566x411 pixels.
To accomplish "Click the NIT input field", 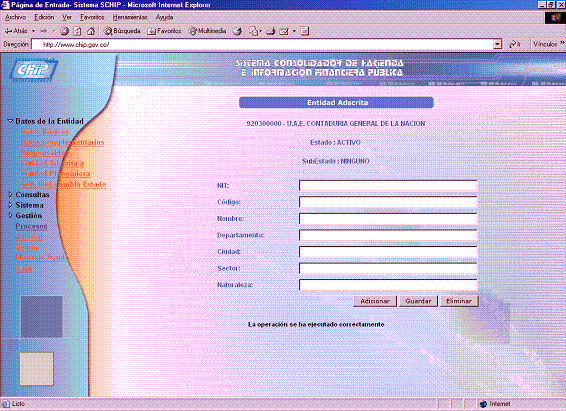I will (388, 185).
